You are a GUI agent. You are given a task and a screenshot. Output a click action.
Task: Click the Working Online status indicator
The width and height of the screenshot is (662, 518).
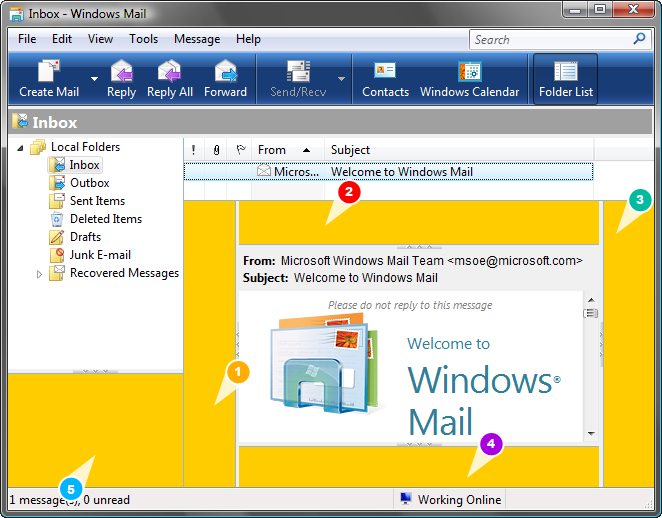[450, 500]
